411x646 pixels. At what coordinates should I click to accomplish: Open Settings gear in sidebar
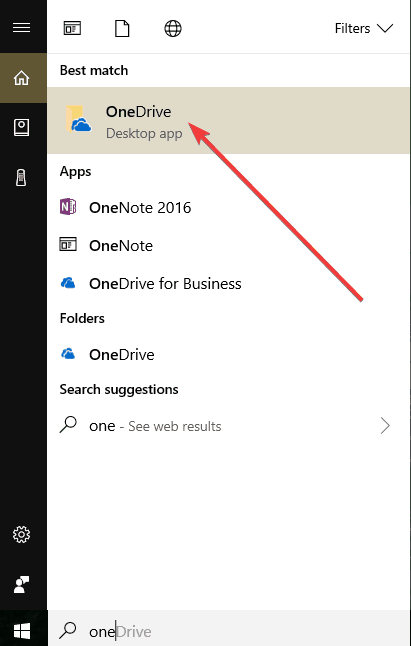point(21,534)
